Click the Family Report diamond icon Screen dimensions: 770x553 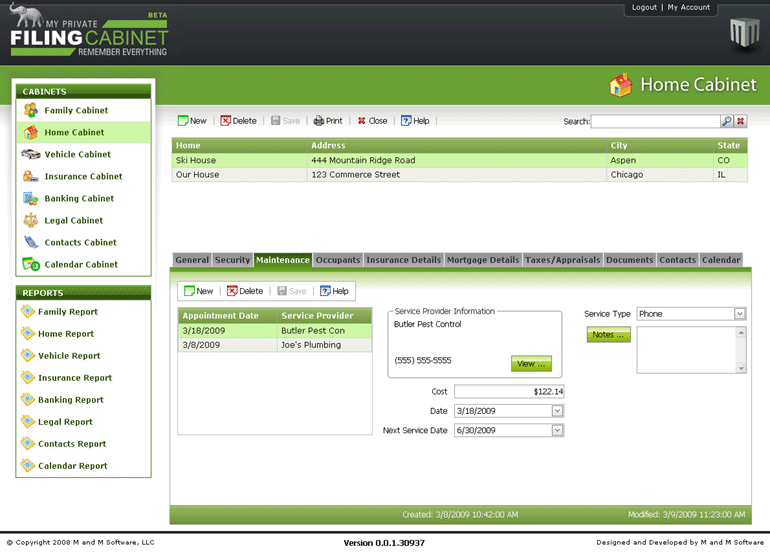(x=28, y=311)
